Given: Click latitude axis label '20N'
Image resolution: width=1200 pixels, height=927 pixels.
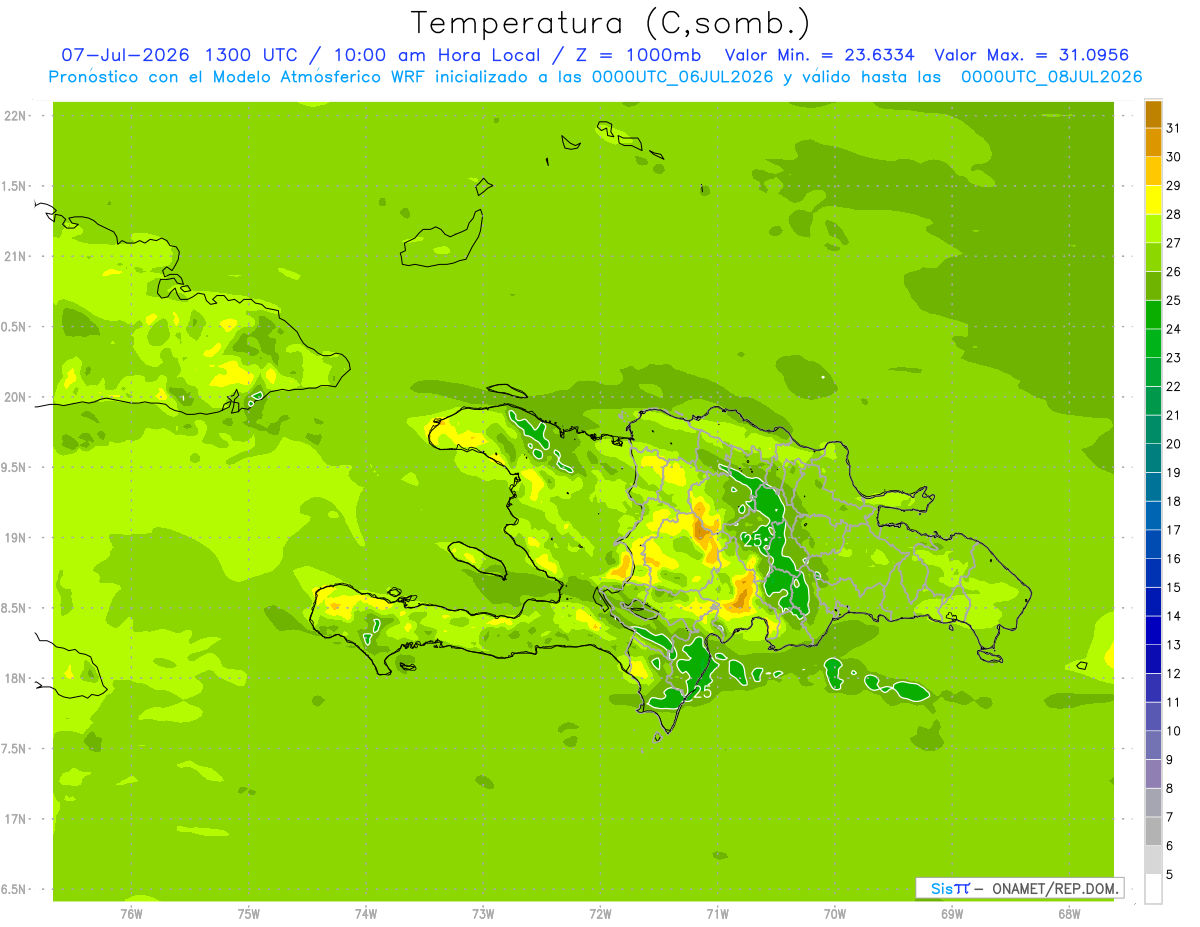Looking at the screenshot, I should [x=15, y=397].
